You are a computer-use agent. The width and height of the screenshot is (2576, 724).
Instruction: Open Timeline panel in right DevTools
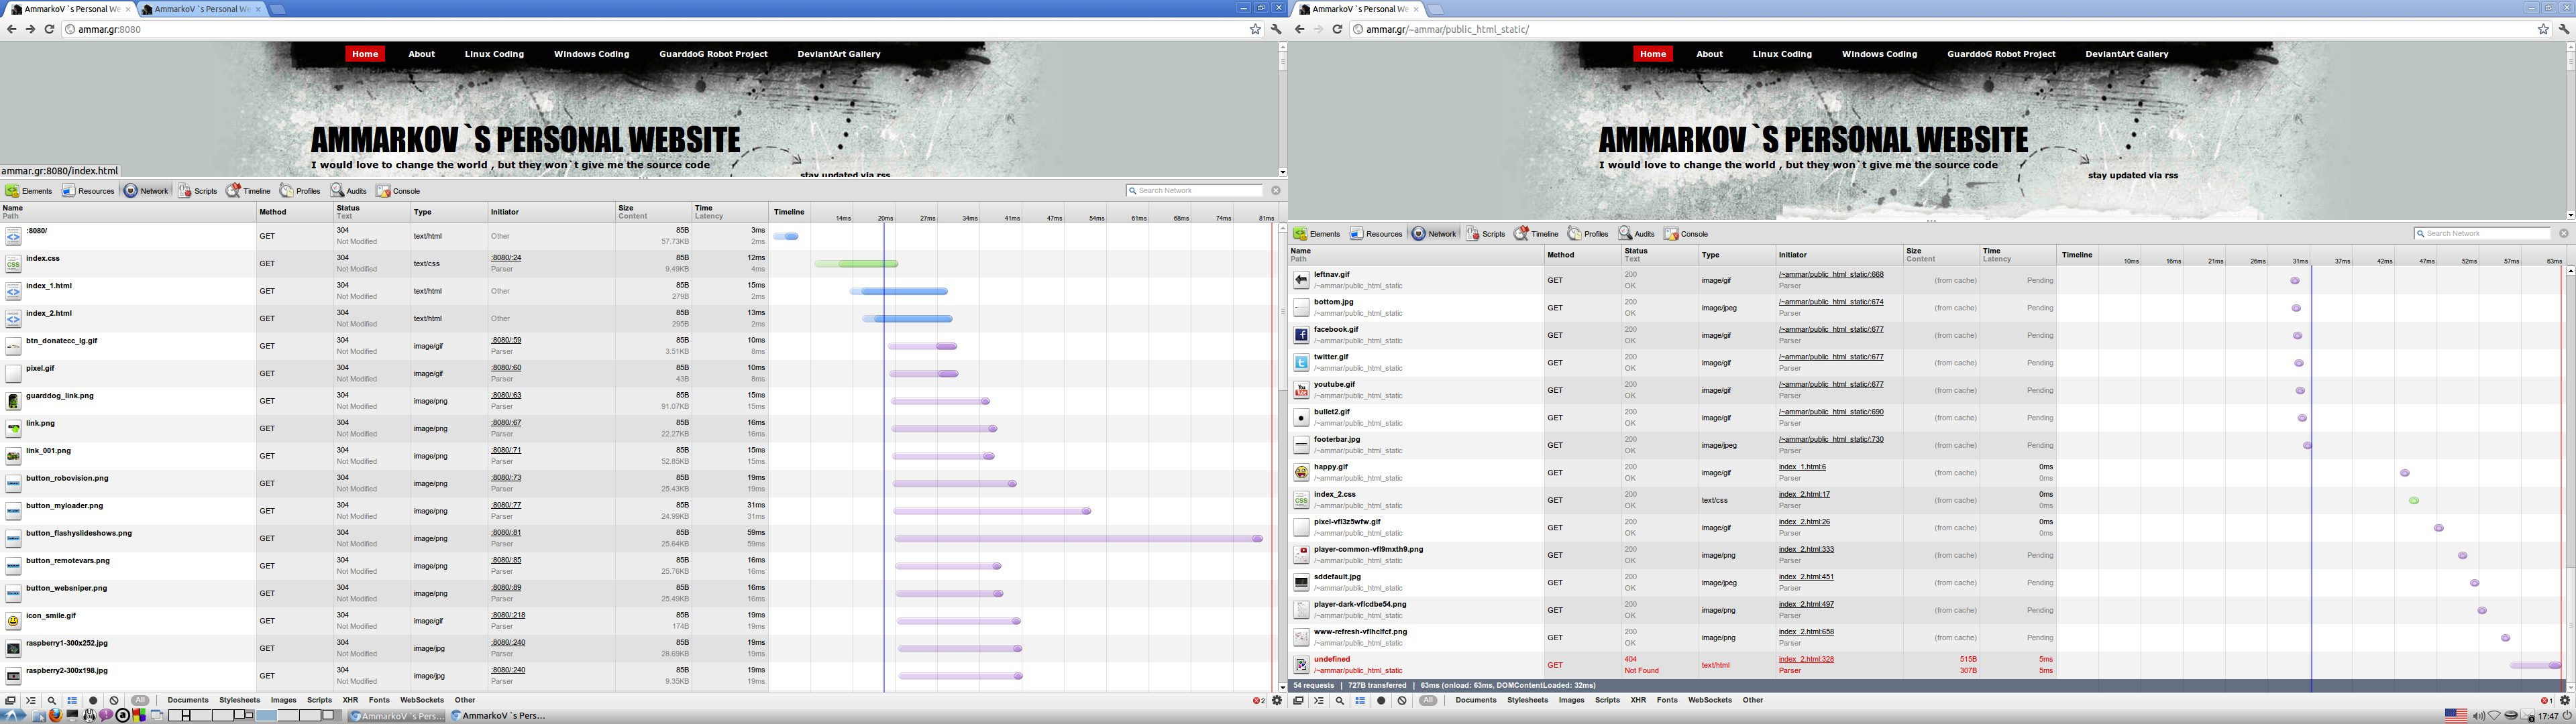[1536, 233]
